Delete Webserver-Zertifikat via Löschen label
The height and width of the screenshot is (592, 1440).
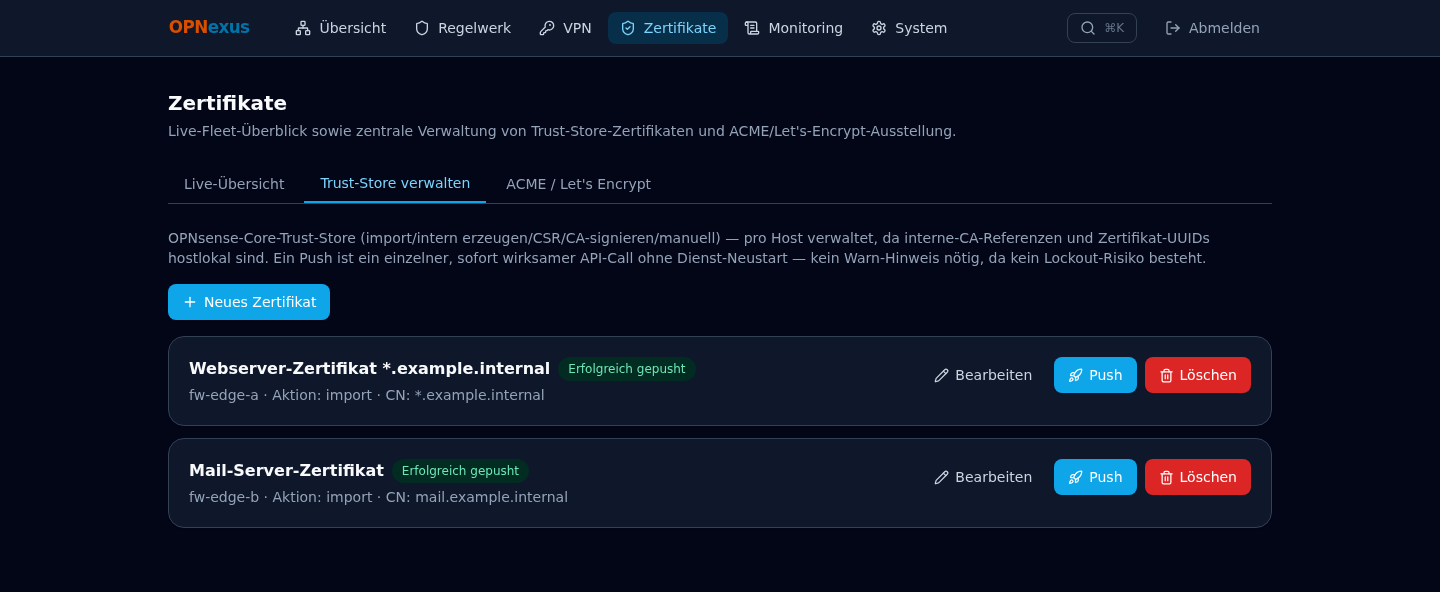1208,375
